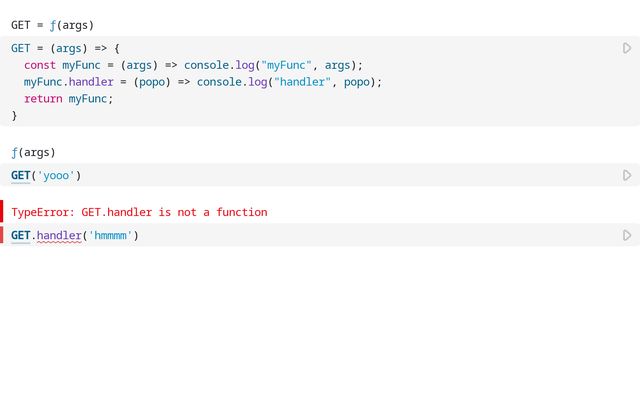Click the 'GET = (args) => {' line
The height and width of the screenshot is (400, 640).
65,48
